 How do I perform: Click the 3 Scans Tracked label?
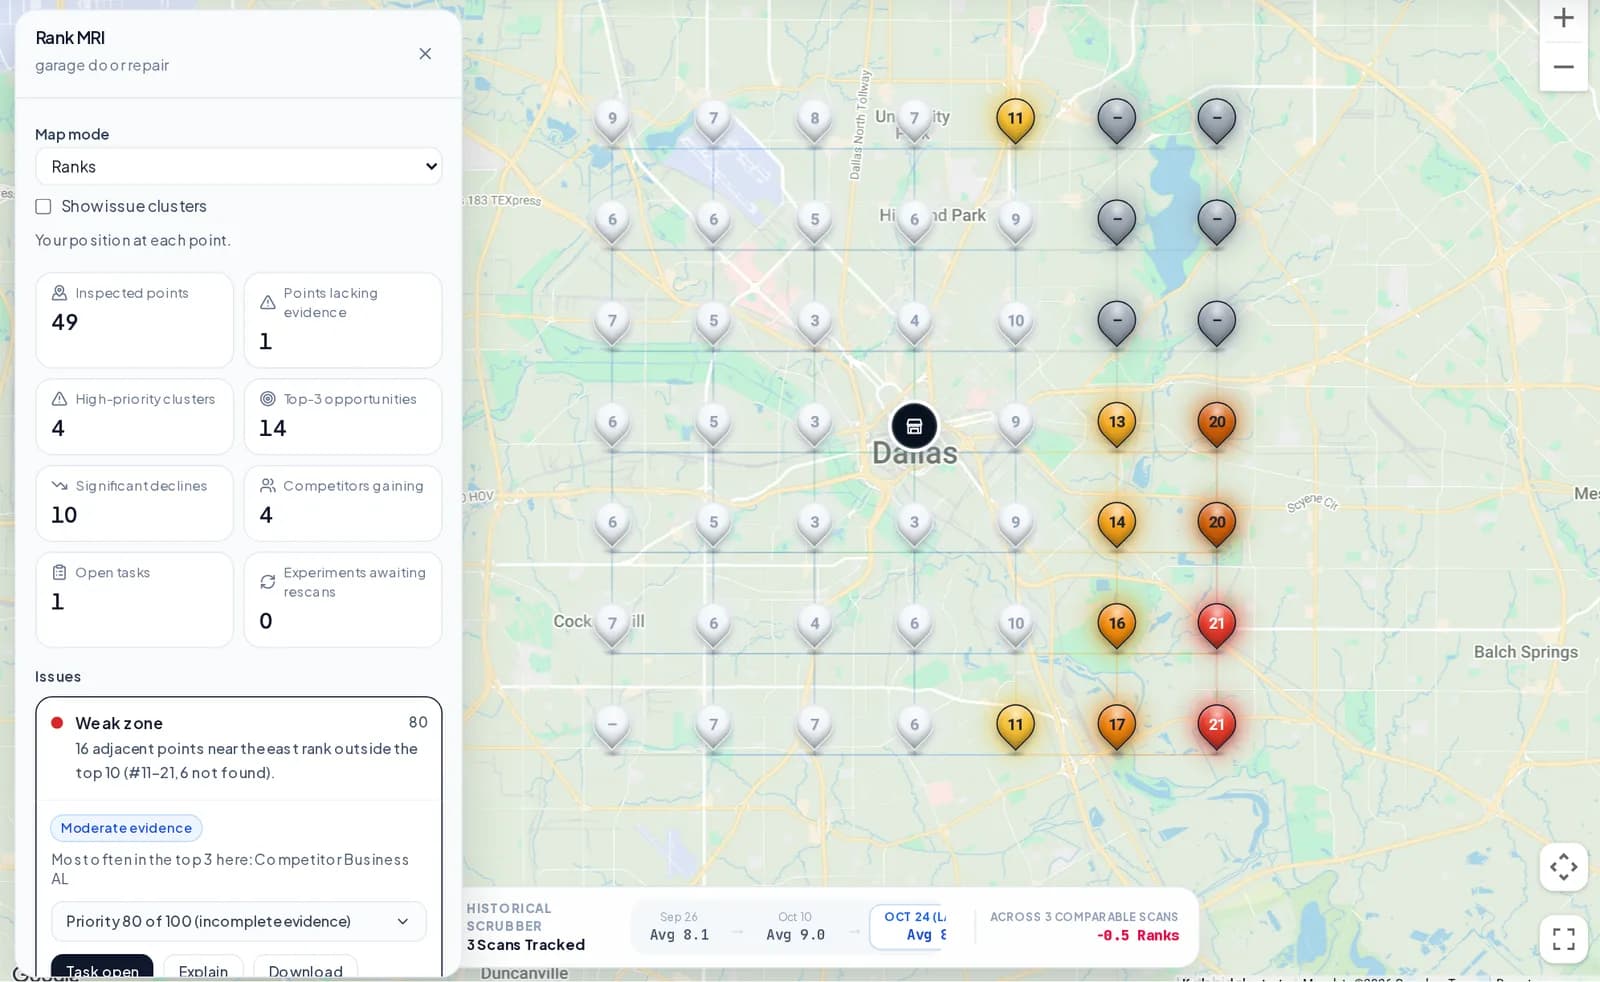pyautogui.click(x=526, y=945)
